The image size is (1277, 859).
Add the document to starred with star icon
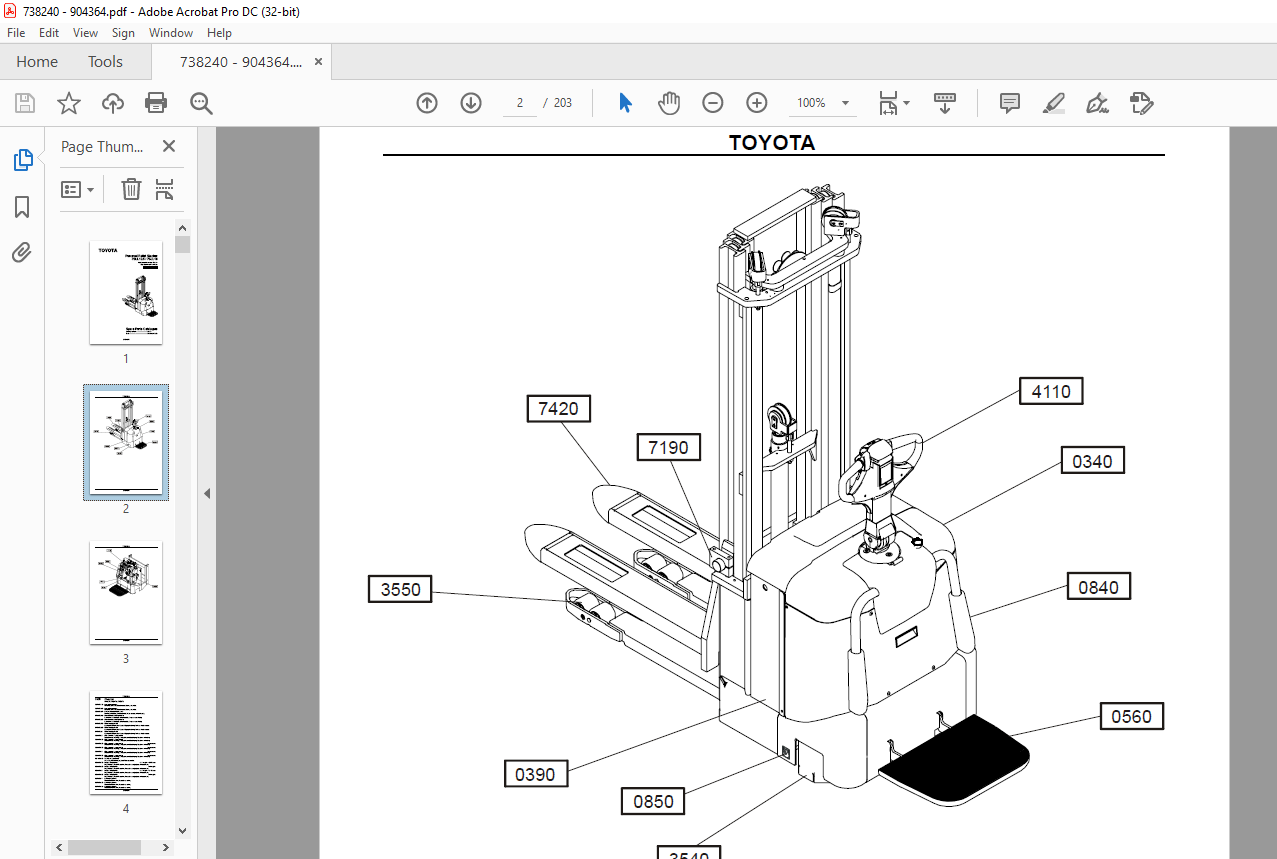pos(69,103)
